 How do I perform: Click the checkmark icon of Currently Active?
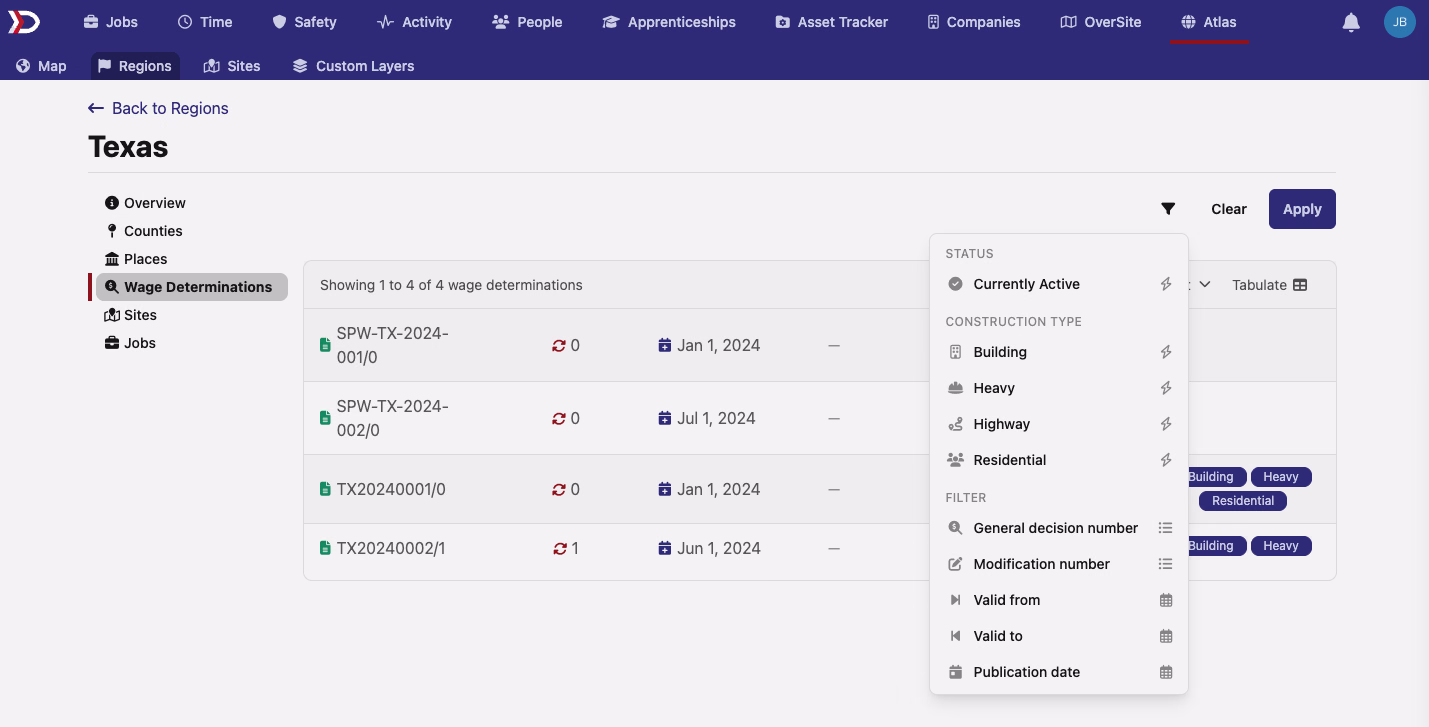[955, 284]
